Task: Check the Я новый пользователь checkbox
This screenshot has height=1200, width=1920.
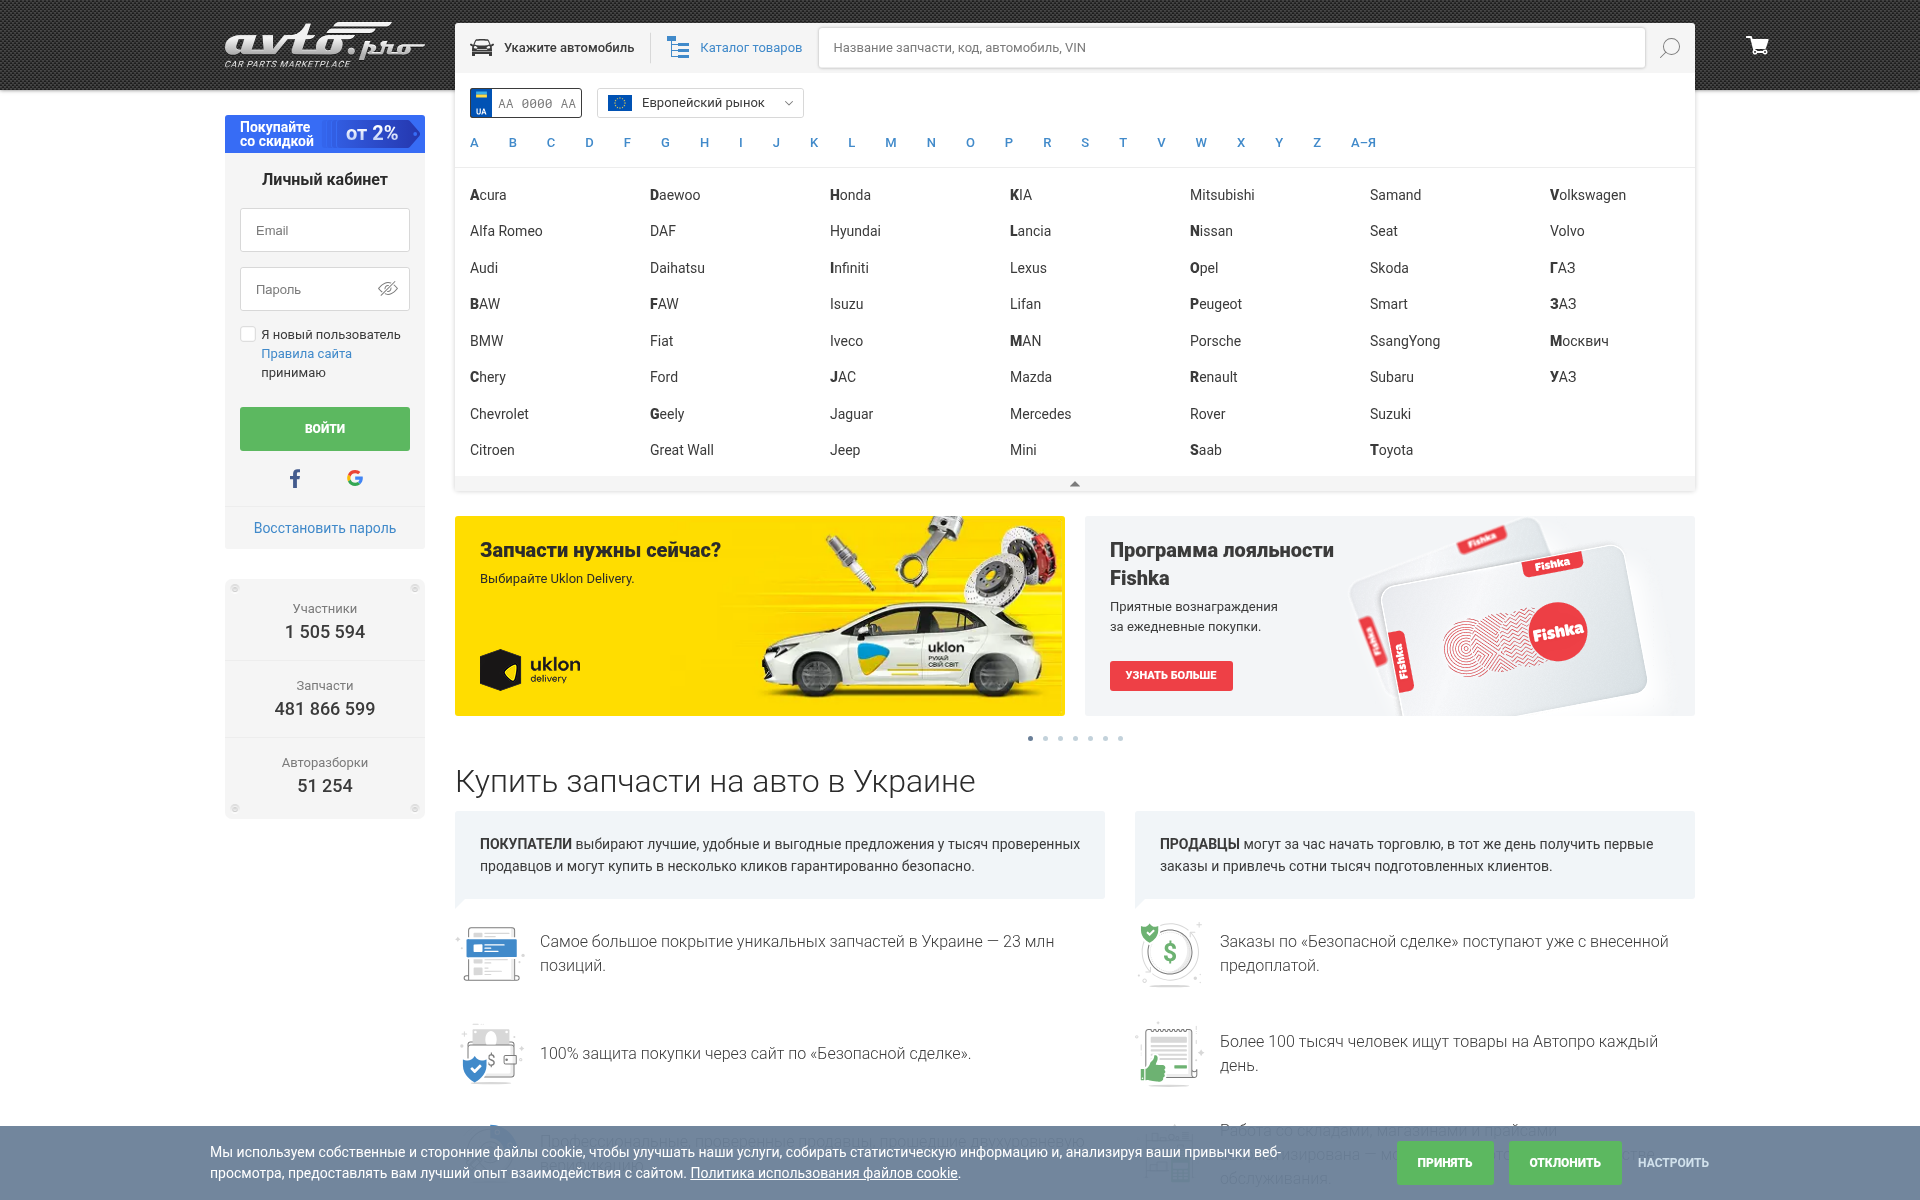Action: (x=248, y=334)
